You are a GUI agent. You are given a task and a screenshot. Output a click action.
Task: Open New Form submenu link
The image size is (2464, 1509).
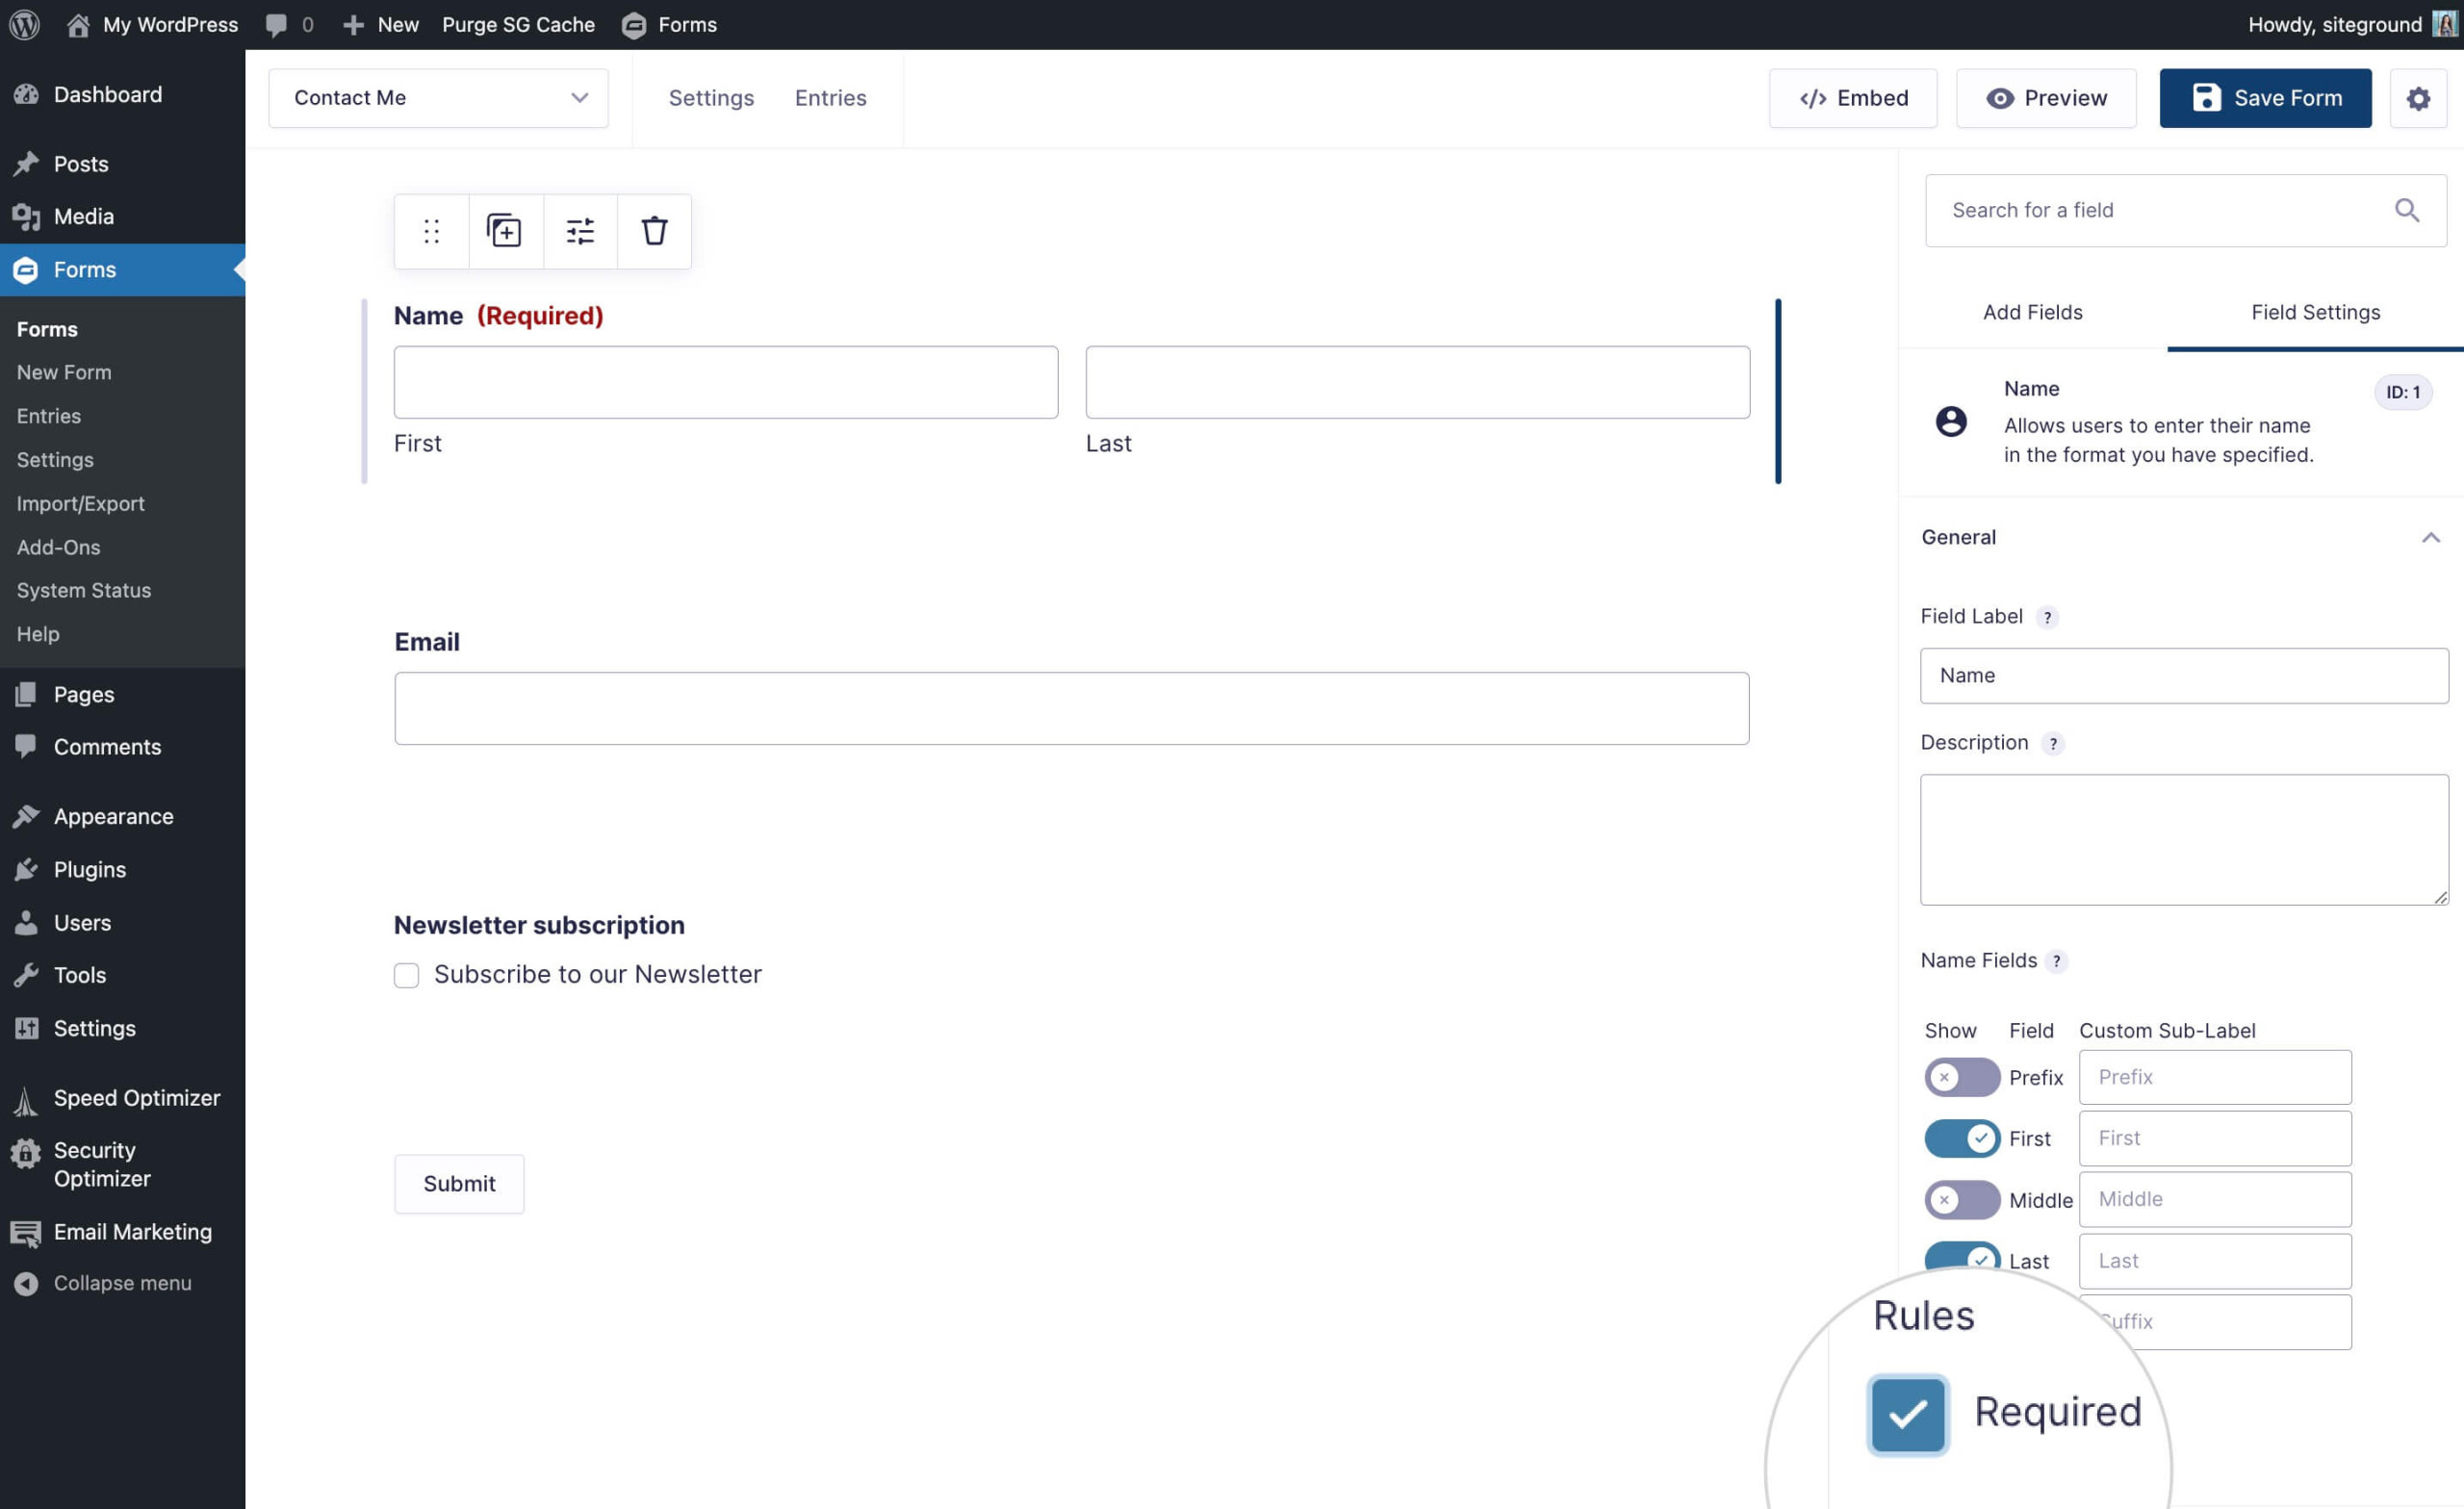pos(64,372)
